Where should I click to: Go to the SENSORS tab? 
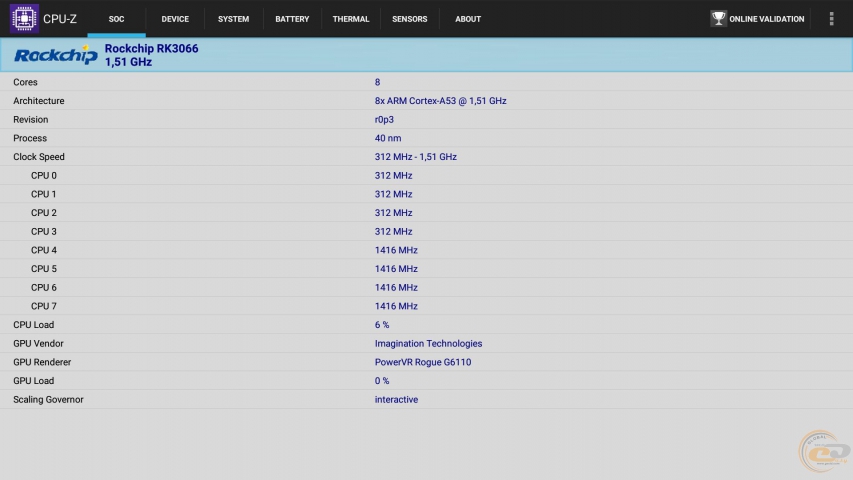[x=410, y=19]
